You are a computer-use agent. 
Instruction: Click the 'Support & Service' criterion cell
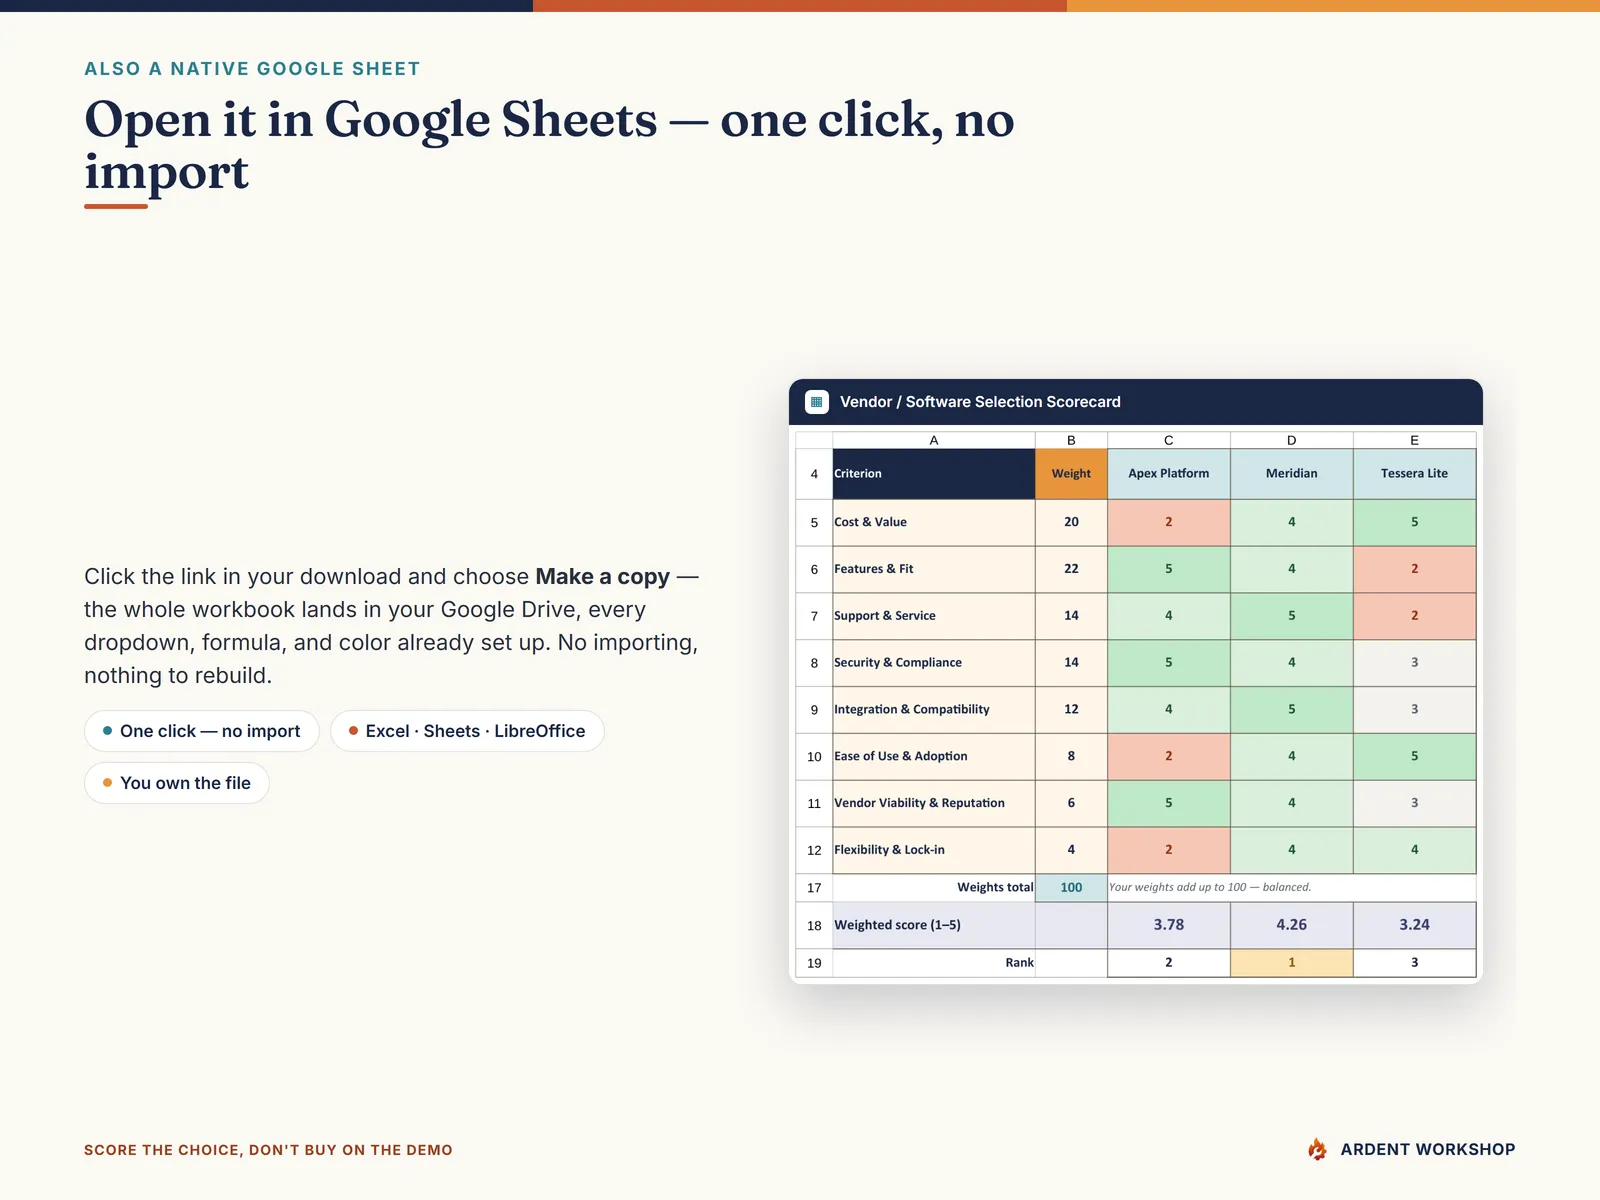coord(934,616)
